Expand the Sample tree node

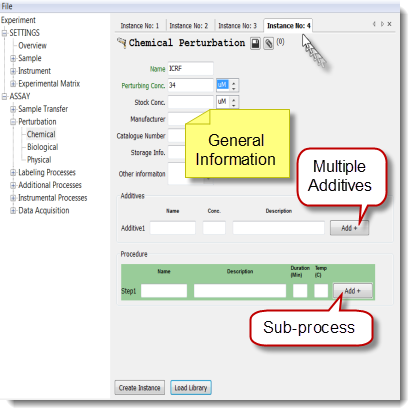(x=13, y=58)
